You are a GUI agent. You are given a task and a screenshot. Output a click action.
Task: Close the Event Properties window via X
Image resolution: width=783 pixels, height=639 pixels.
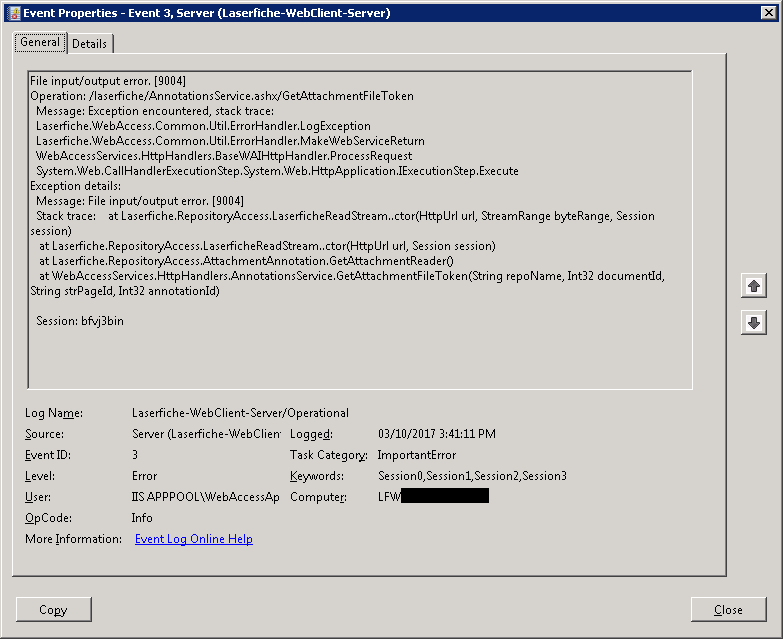pyautogui.click(x=769, y=13)
